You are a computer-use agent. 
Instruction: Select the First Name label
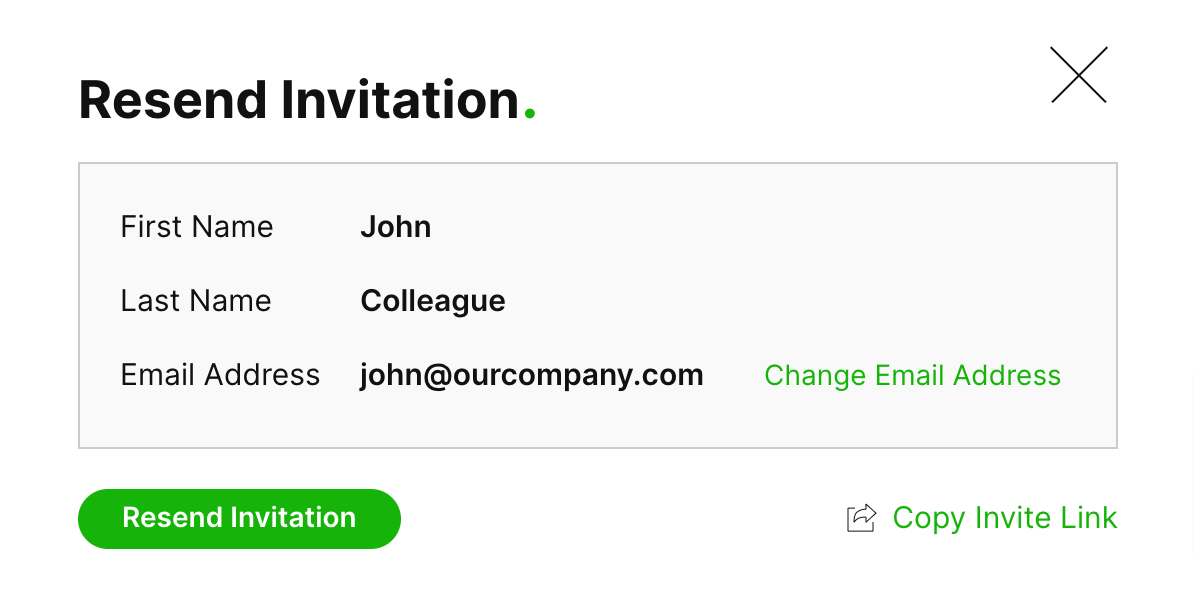196,227
